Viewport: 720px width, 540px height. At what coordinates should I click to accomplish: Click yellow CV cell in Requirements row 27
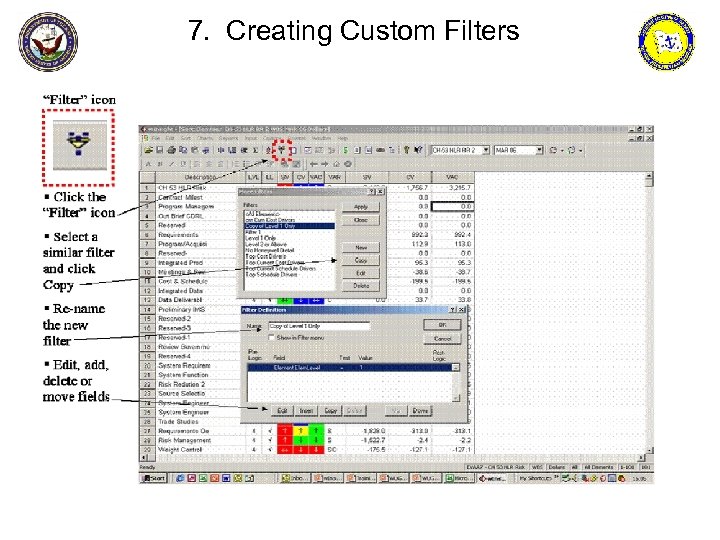(301, 431)
